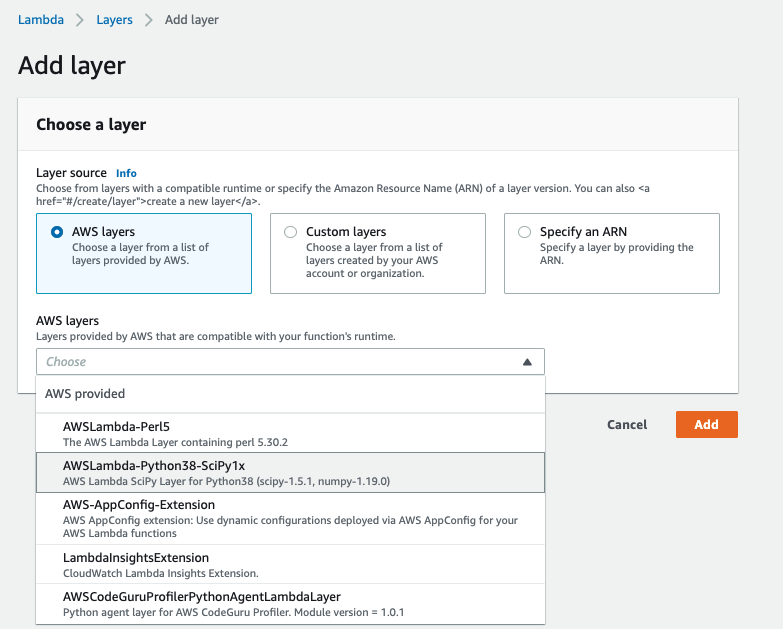Click the Add layer page title
The width and height of the screenshot is (783, 629).
[x=72, y=65]
